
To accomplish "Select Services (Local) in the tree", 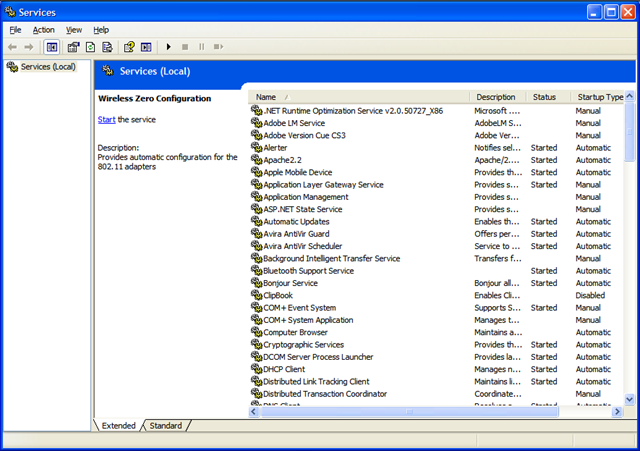I will coord(48,67).
